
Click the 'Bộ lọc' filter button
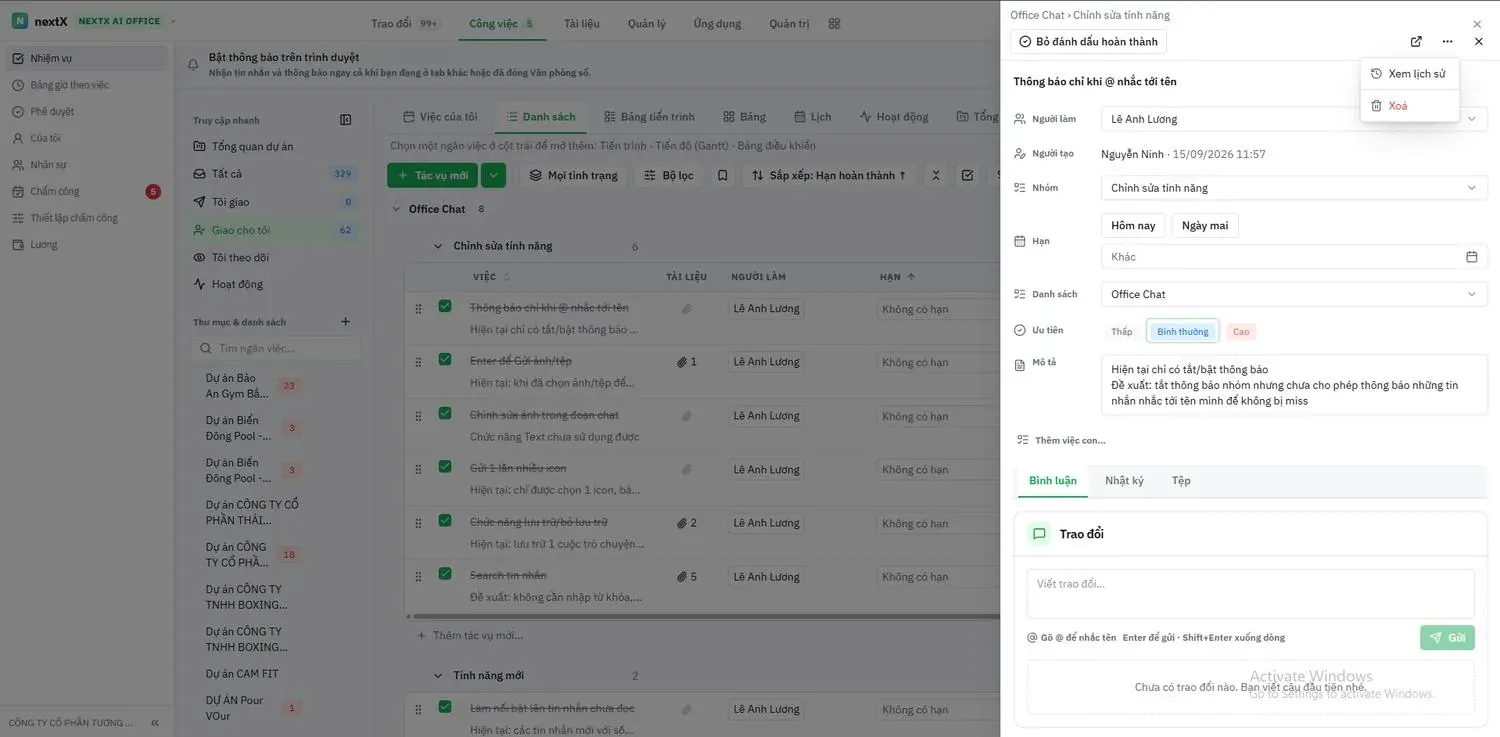click(x=668, y=175)
